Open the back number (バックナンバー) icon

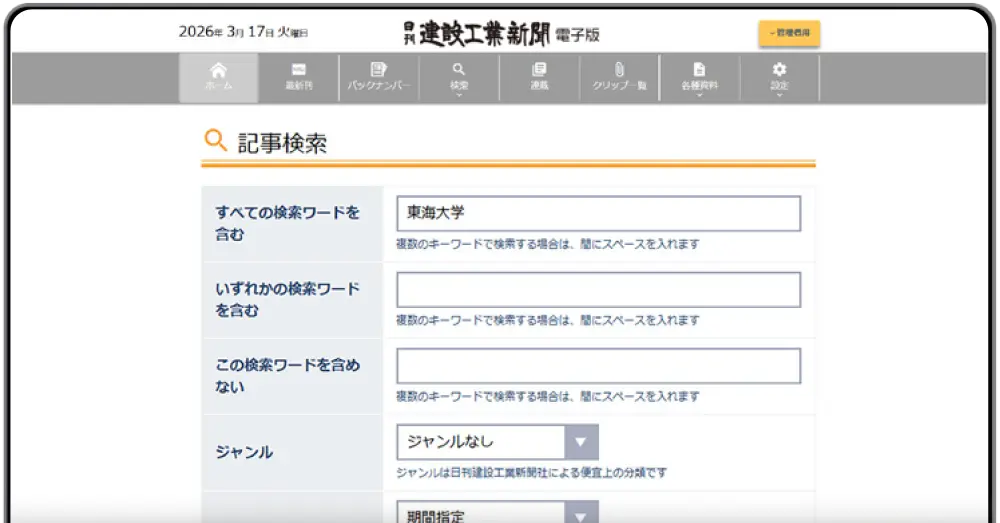click(x=379, y=70)
